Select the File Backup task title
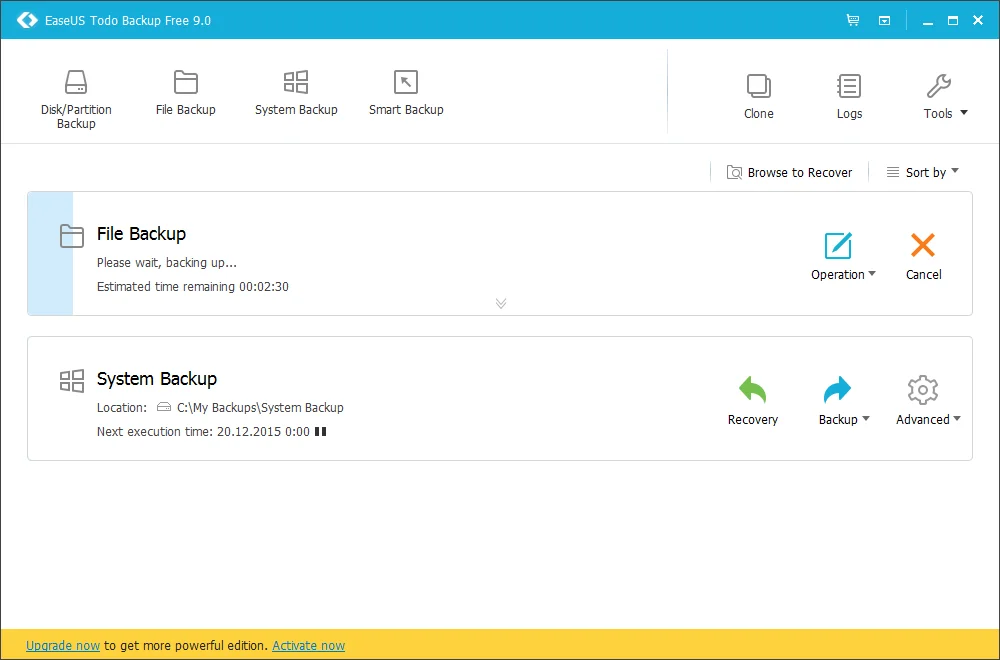1000x660 pixels. pyautogui.click(x=142, y=234)
